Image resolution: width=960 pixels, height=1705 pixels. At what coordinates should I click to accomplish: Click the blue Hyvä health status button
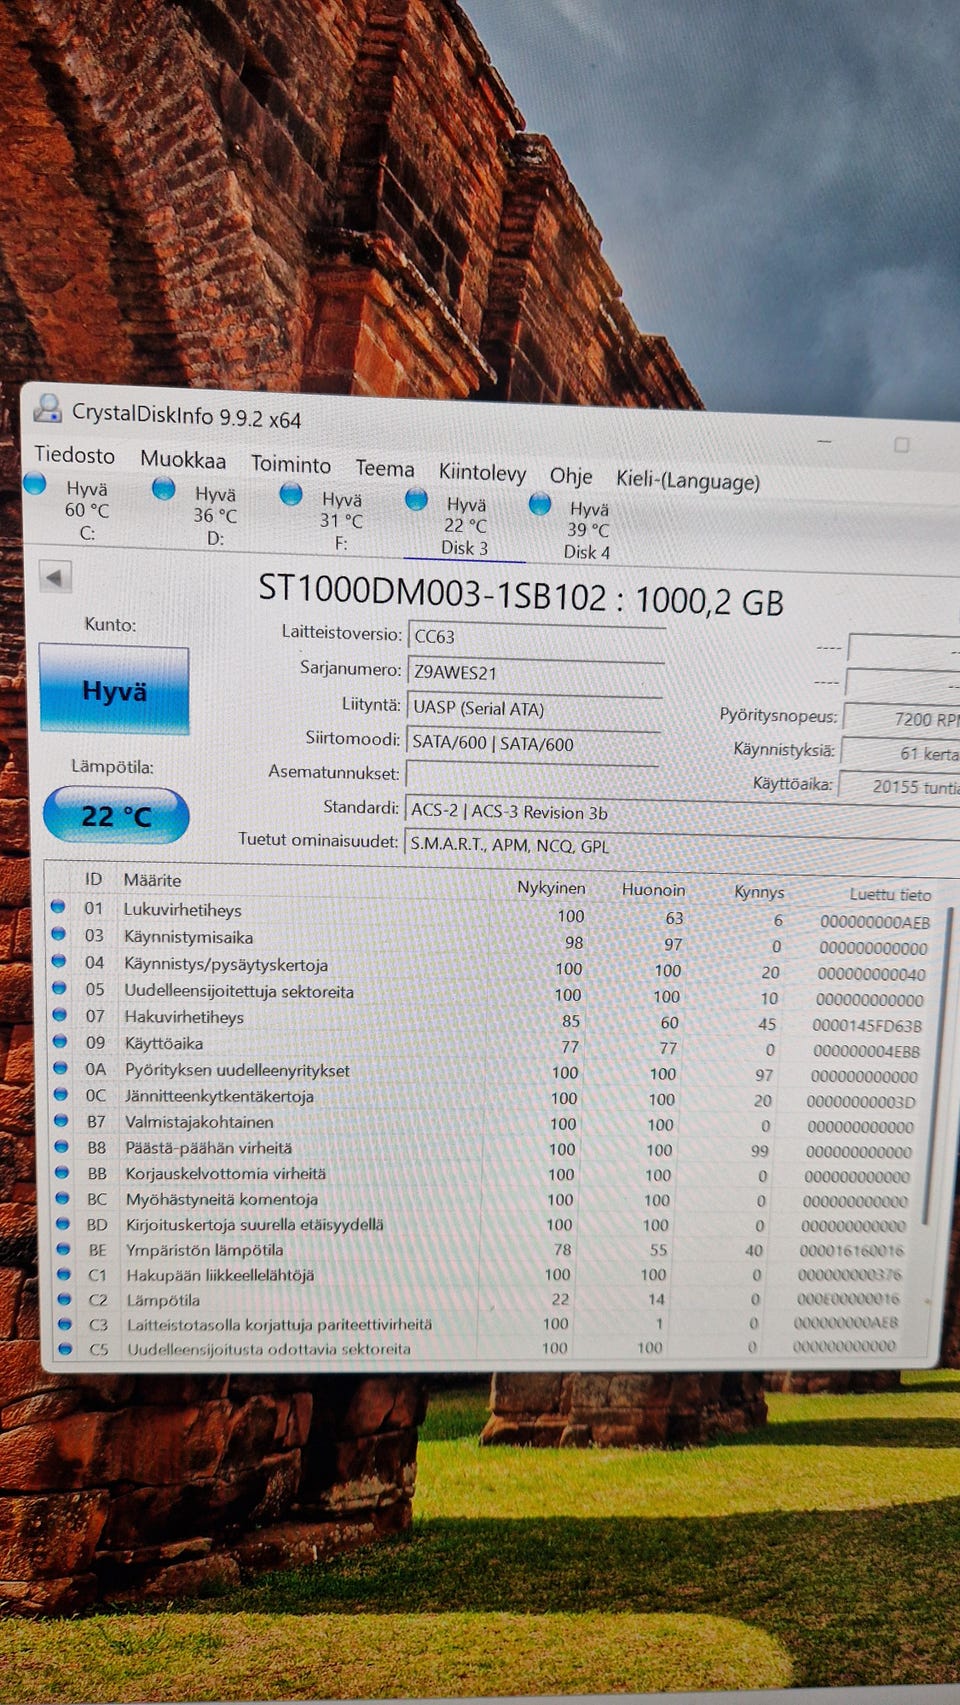coord(114,690)
